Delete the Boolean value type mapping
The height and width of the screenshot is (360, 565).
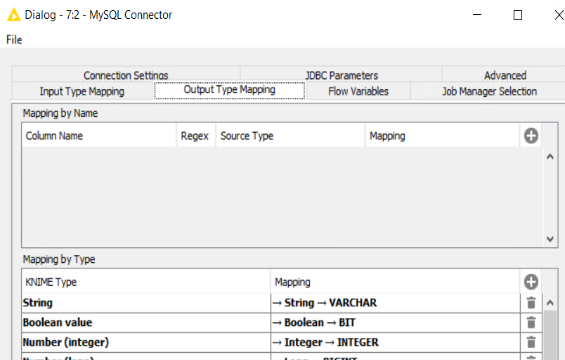tap(531, 323)
